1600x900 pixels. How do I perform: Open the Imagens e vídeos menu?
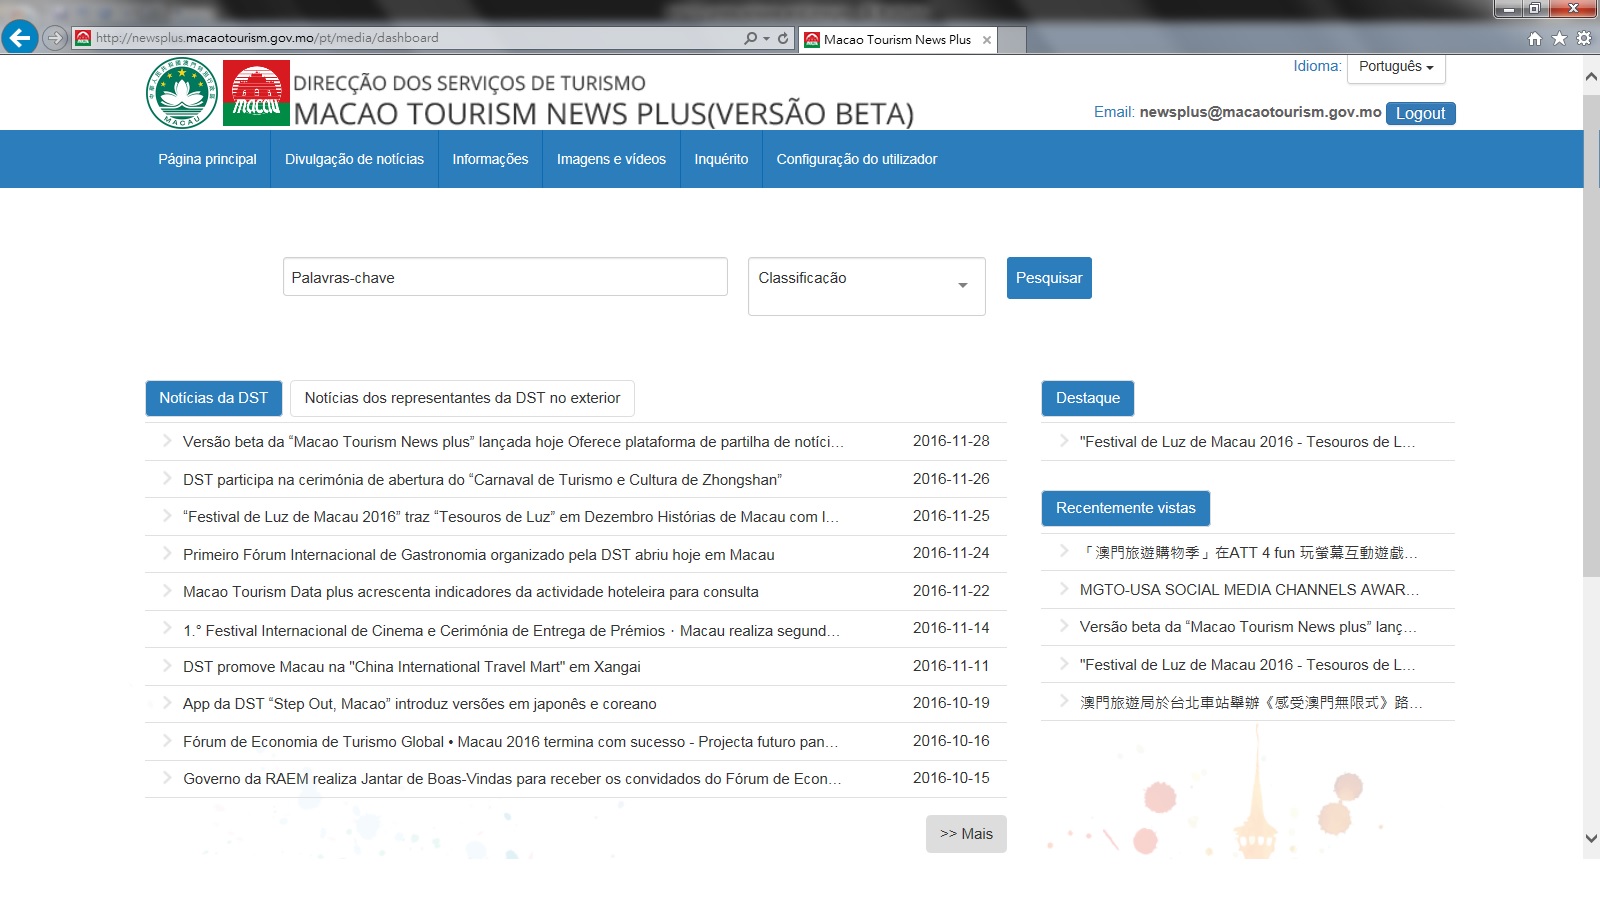click(611, 159)
